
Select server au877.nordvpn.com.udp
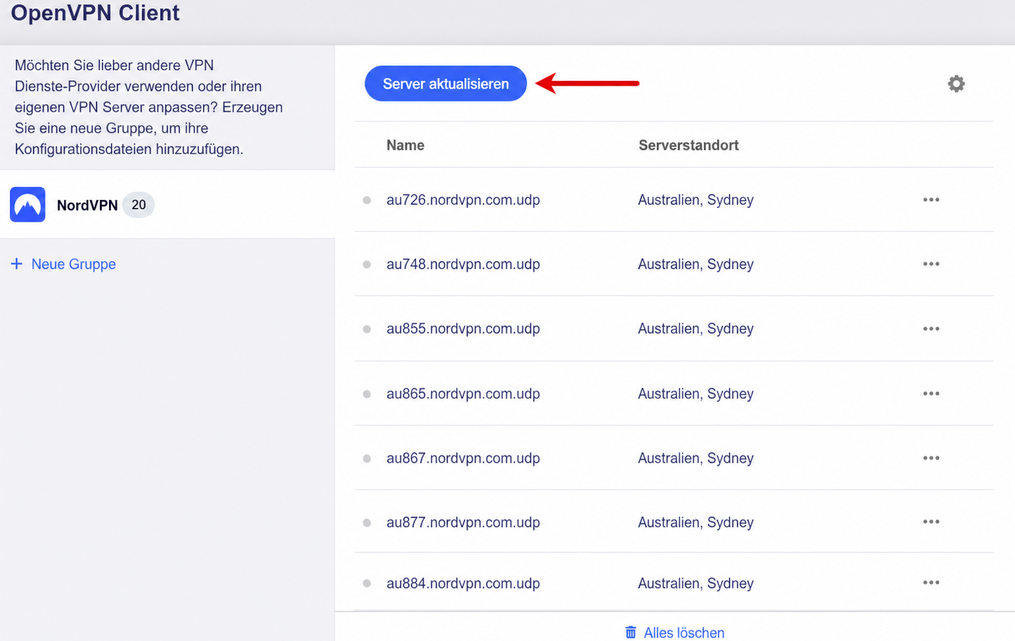[x=463, y=523]
